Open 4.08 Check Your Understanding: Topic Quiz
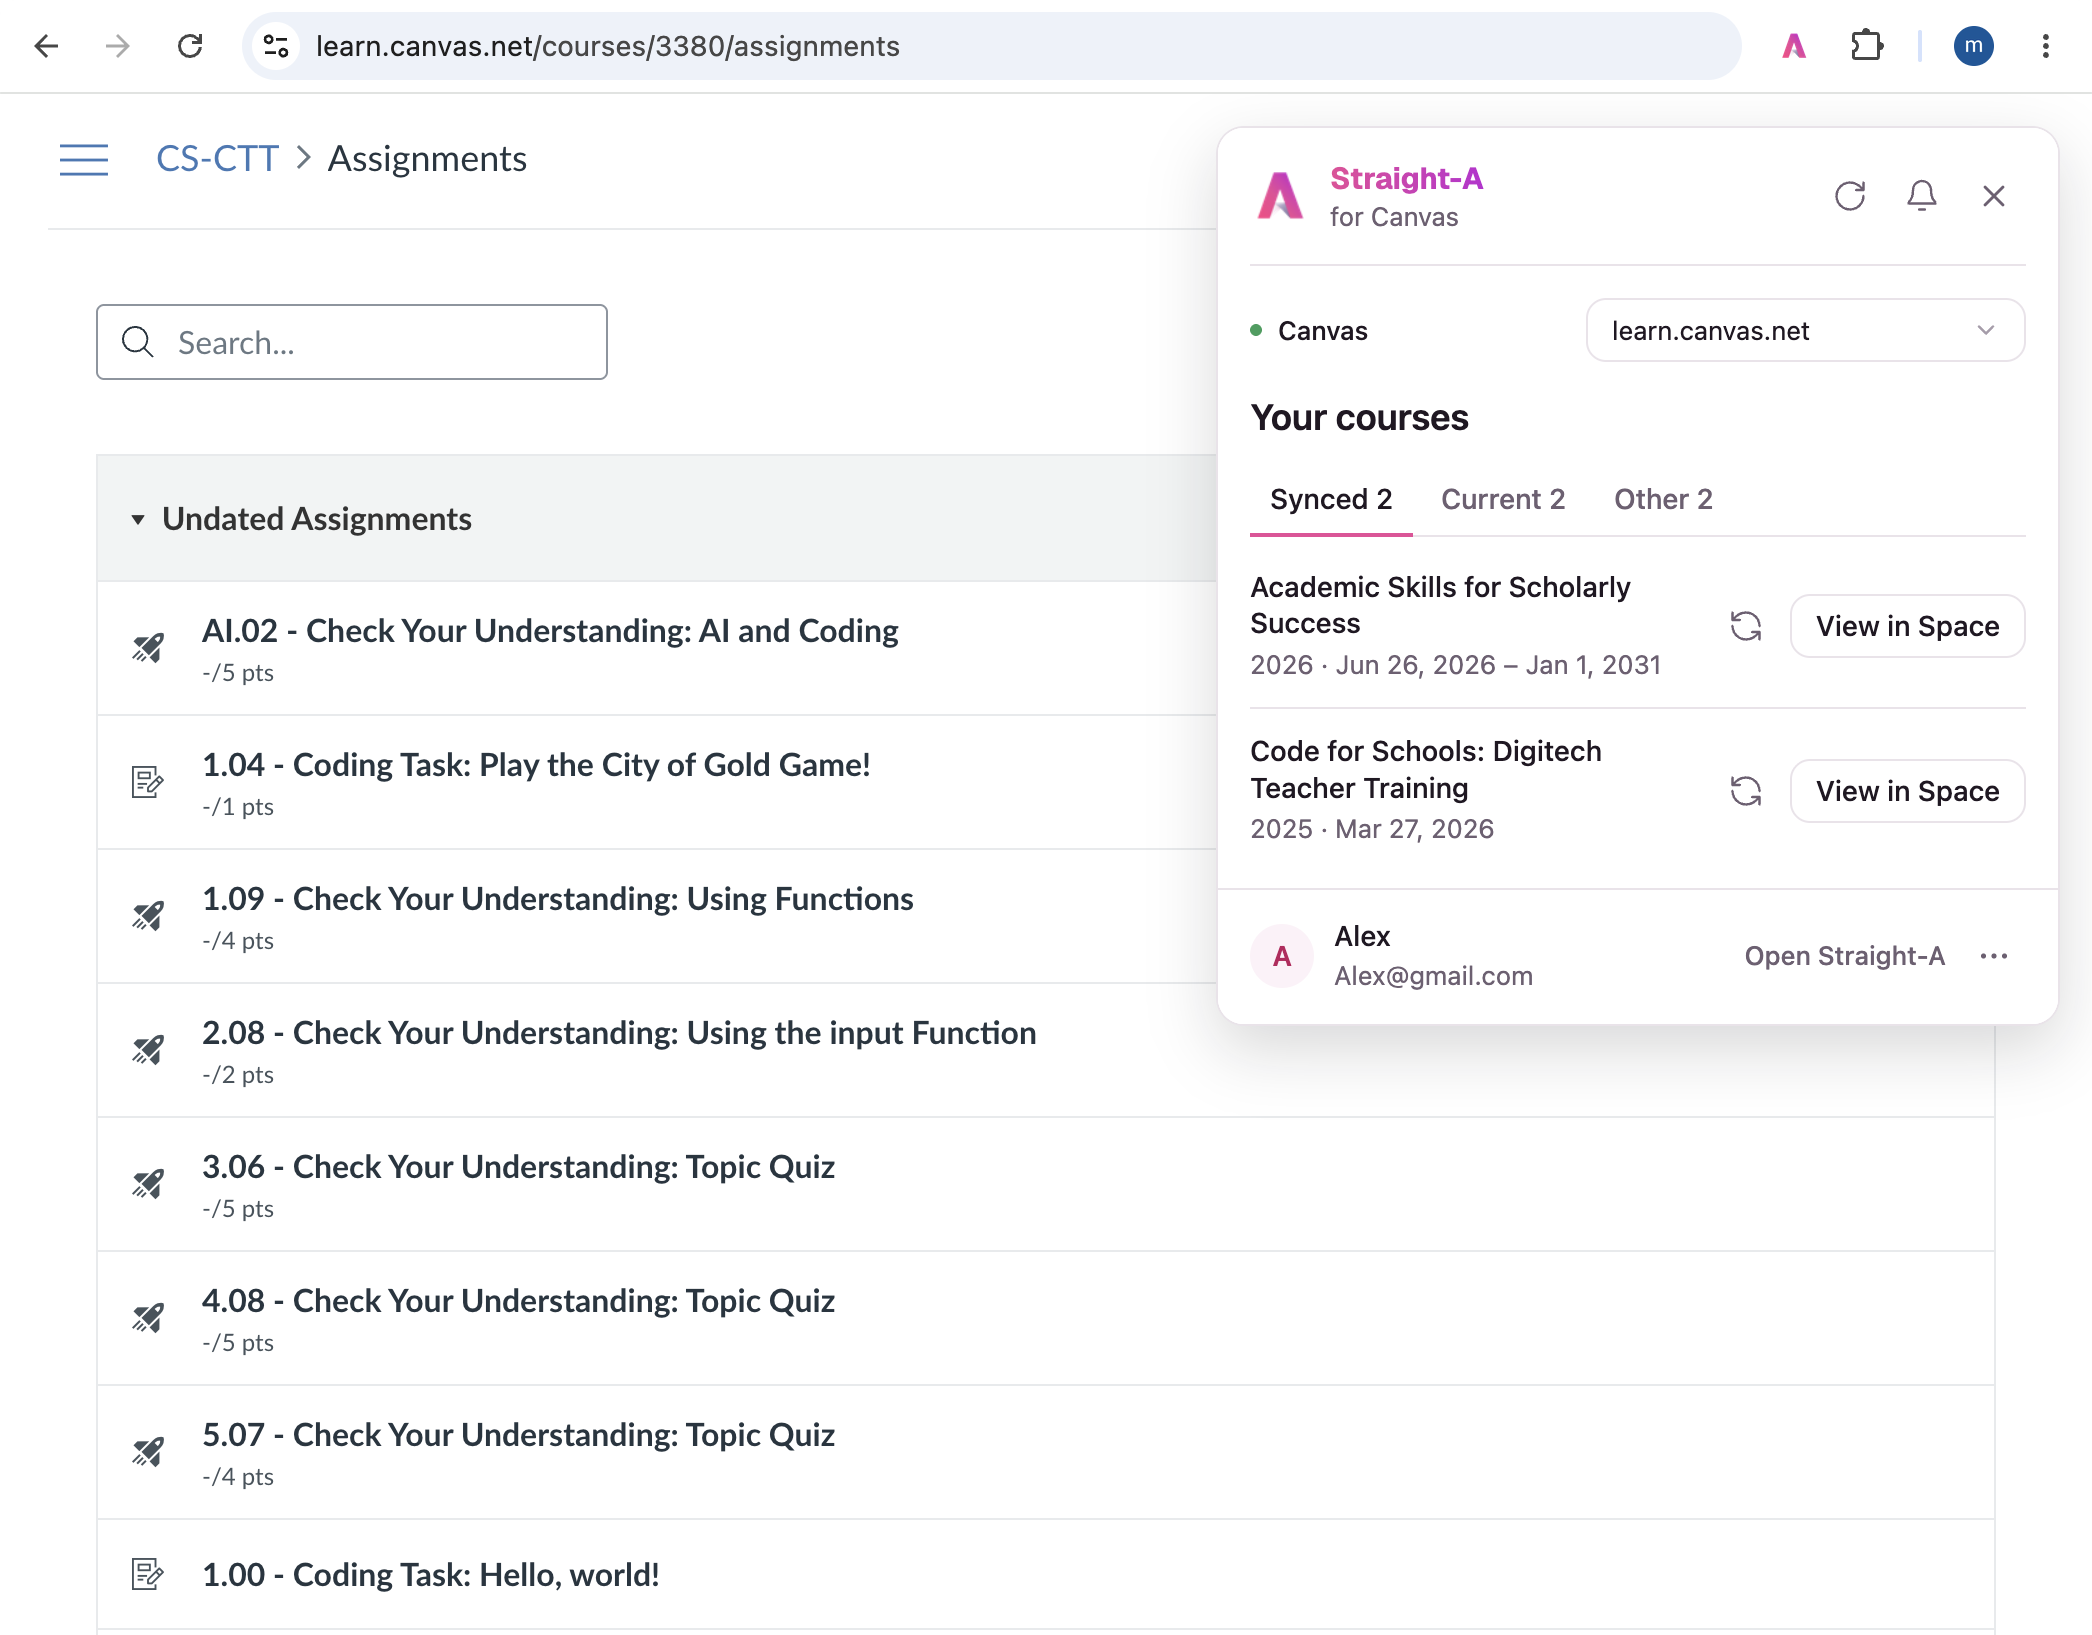 click(x=518, y=1301)
